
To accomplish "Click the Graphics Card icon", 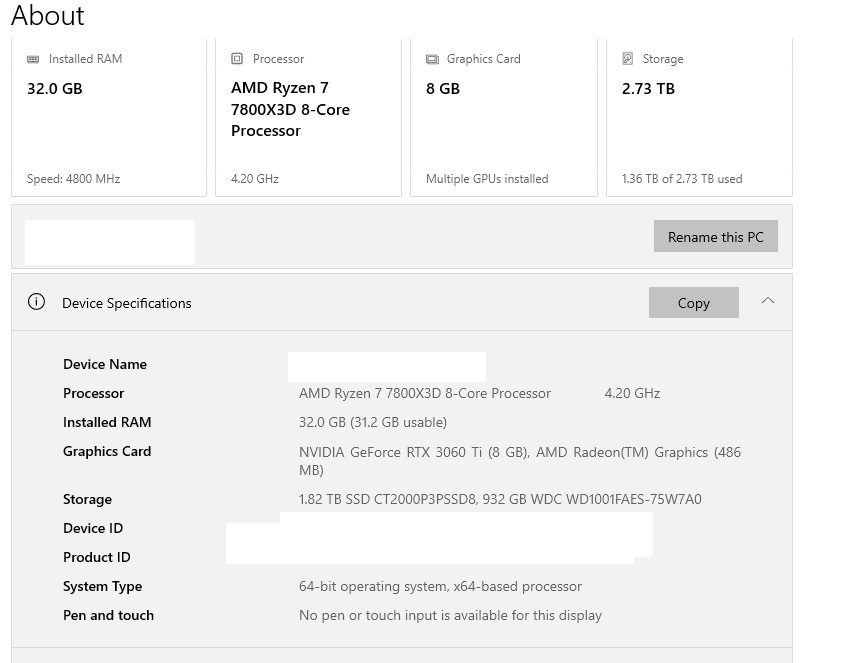I will click(432, 59).
